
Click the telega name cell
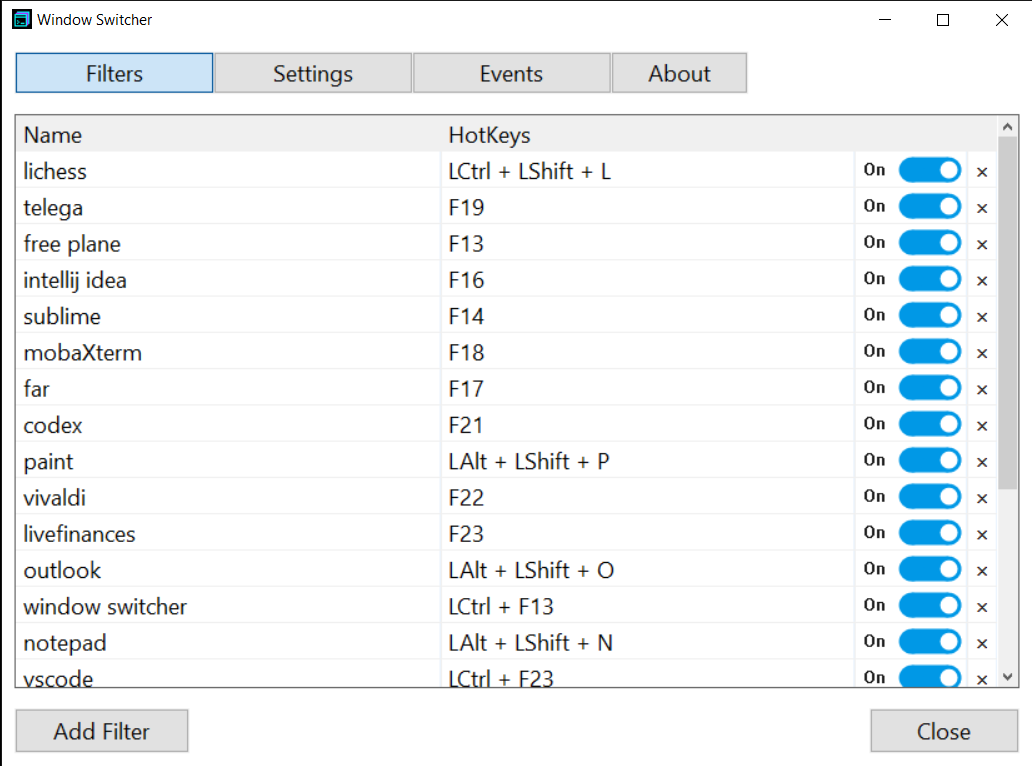click(228, 207)
